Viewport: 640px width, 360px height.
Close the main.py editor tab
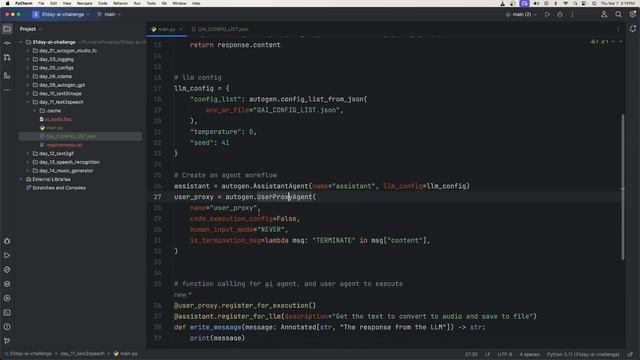(181, 29)
